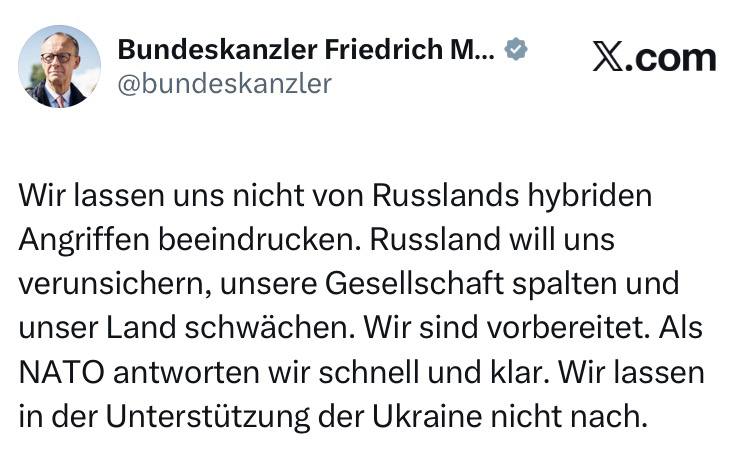Click the X logo
The image size is (750, 464).
608,56
